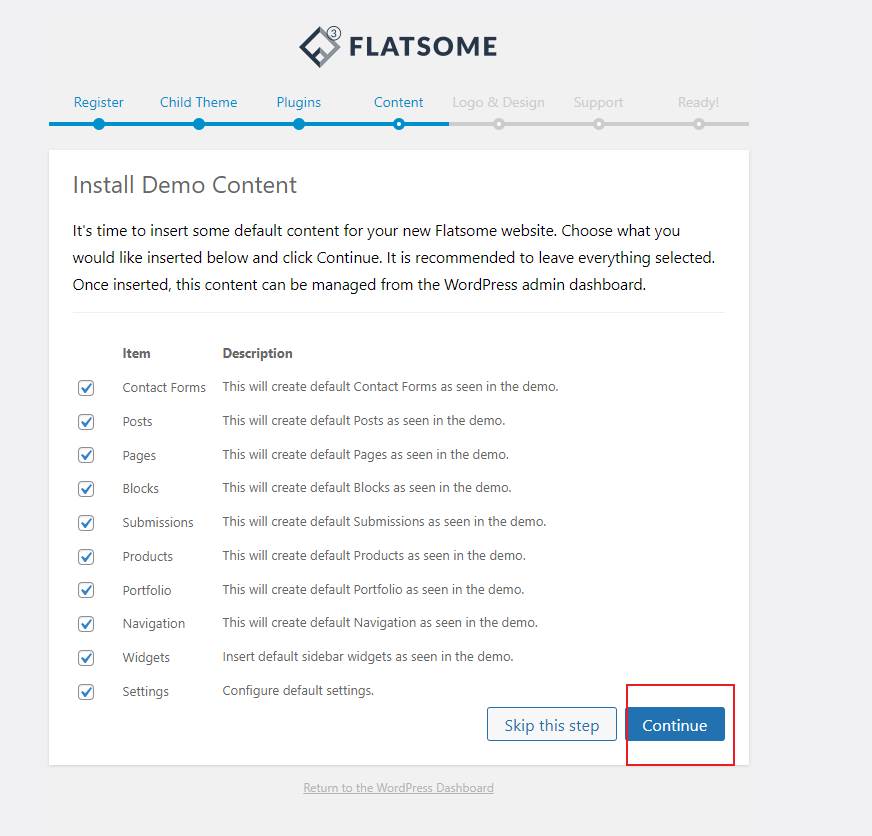
Task: Click the Description column header
Action: pos(257,353)
